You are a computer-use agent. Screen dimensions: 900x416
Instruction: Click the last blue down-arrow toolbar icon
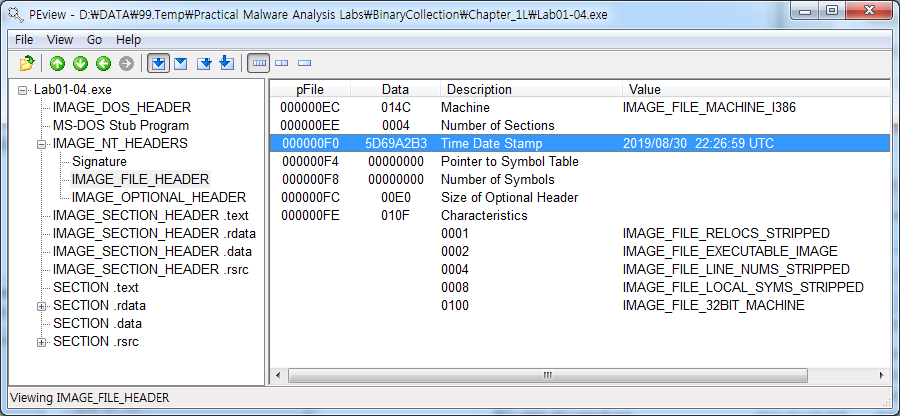227,63
